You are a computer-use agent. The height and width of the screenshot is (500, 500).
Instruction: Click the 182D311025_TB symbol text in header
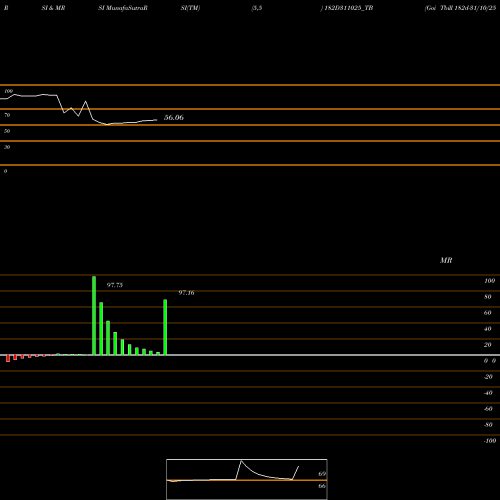[349, 8]
